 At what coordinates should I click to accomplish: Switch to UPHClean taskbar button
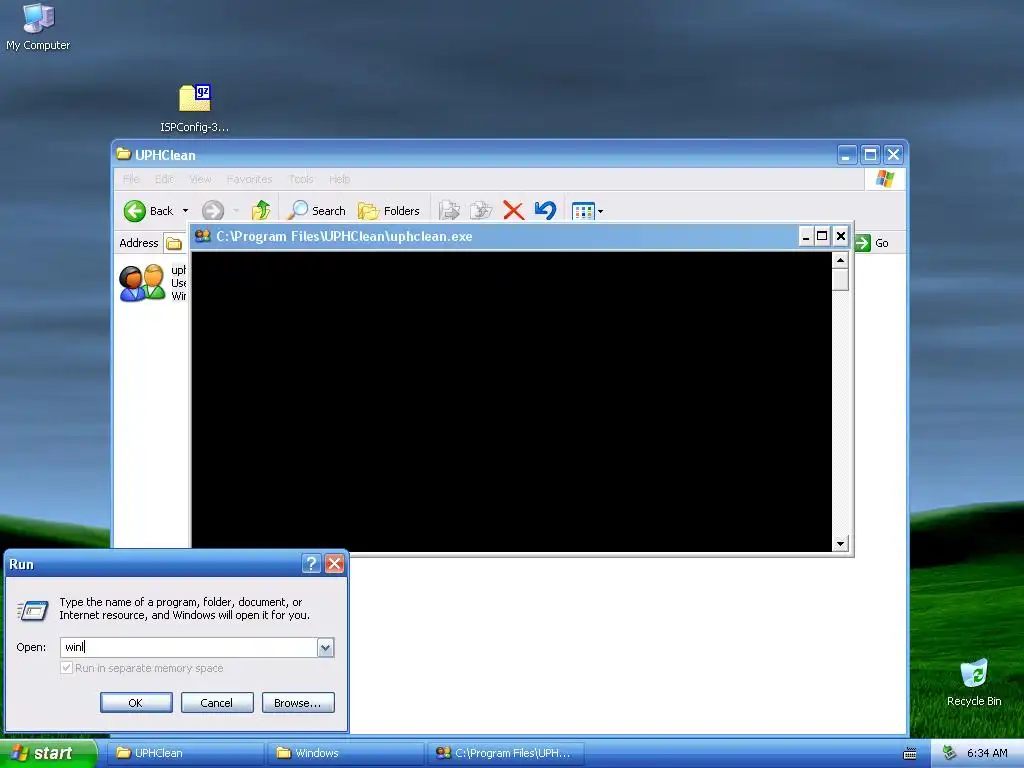185,753
